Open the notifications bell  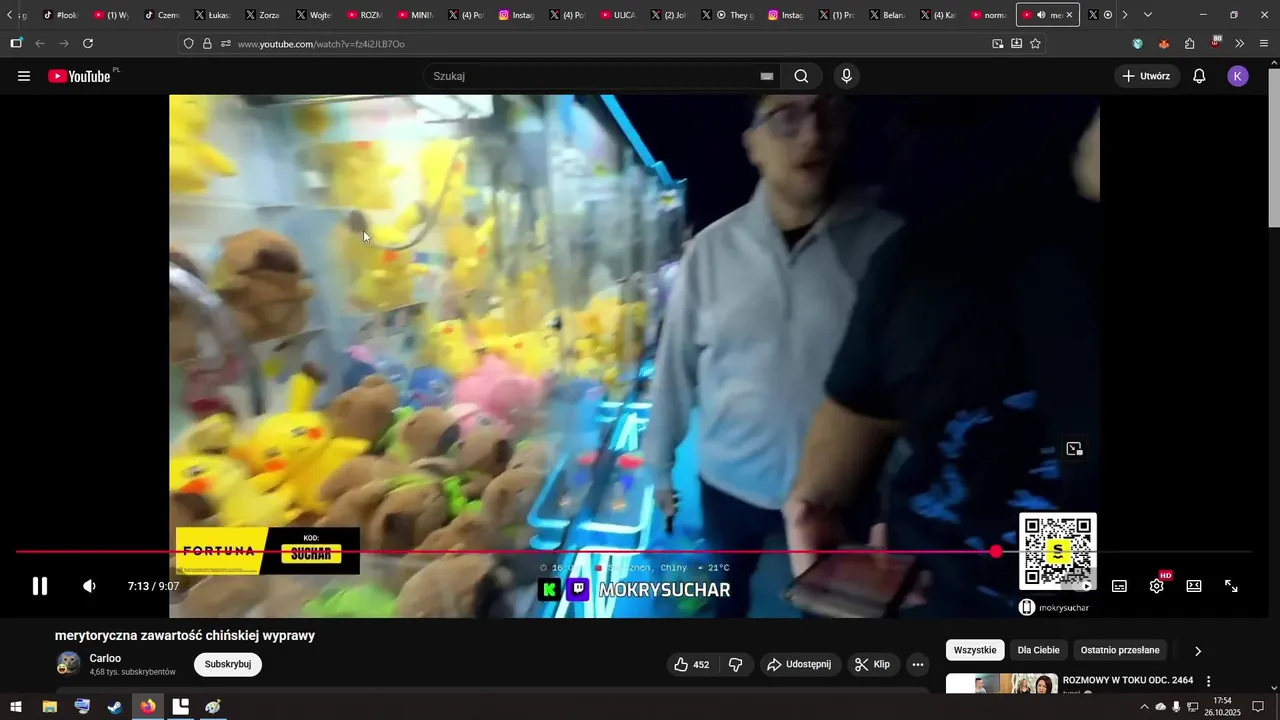click(1199, 76)
